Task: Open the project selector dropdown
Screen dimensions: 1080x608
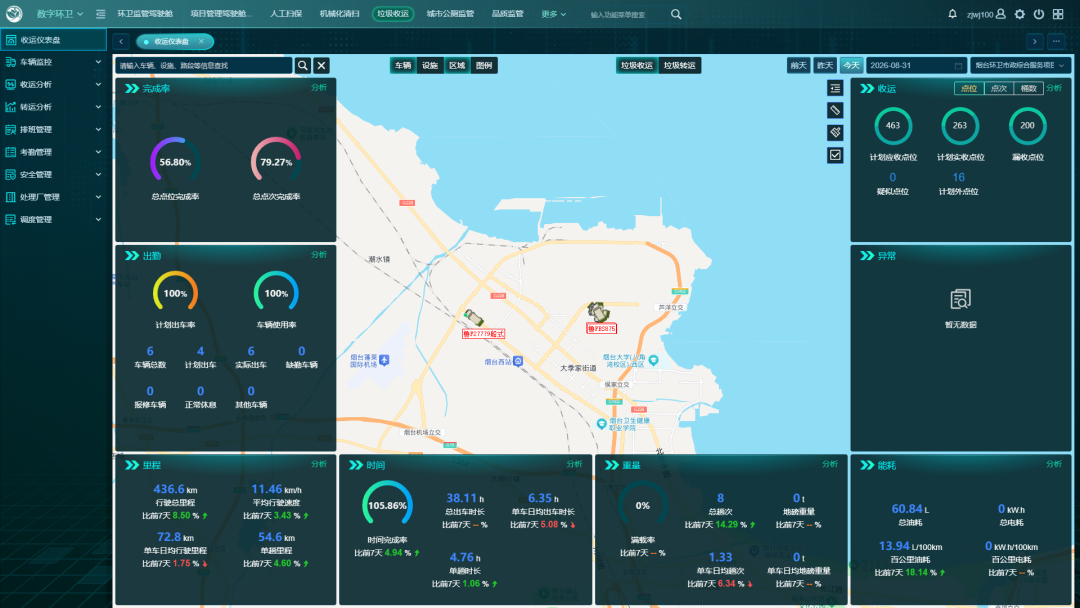Action: point(1020,65)
